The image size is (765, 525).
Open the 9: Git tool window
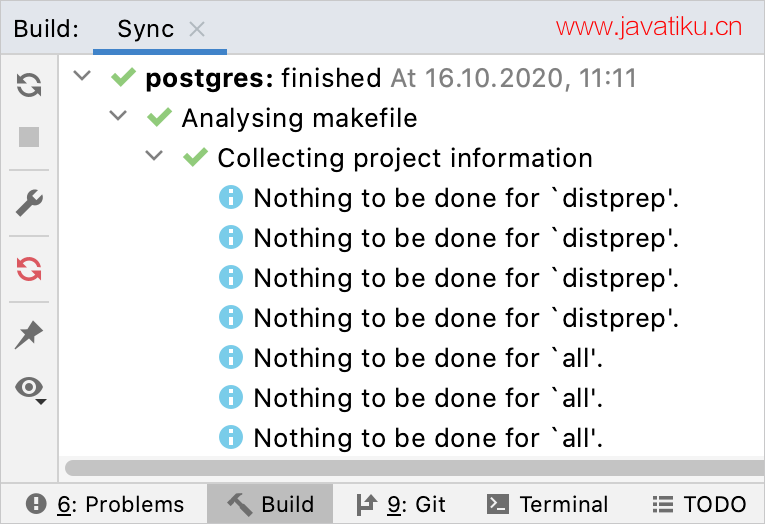(401, 504)
